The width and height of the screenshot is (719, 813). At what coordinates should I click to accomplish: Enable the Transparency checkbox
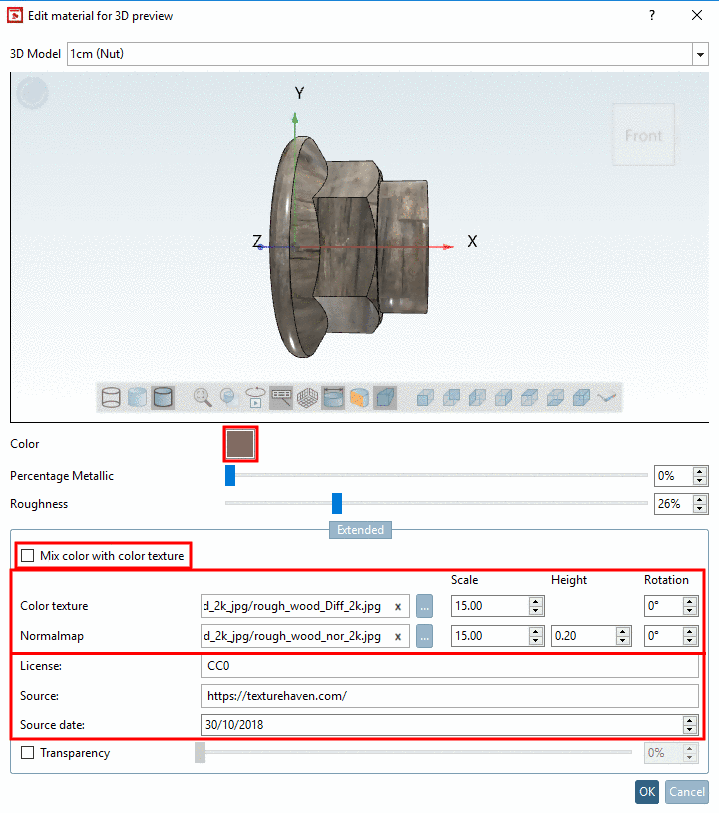pos(28,753)
